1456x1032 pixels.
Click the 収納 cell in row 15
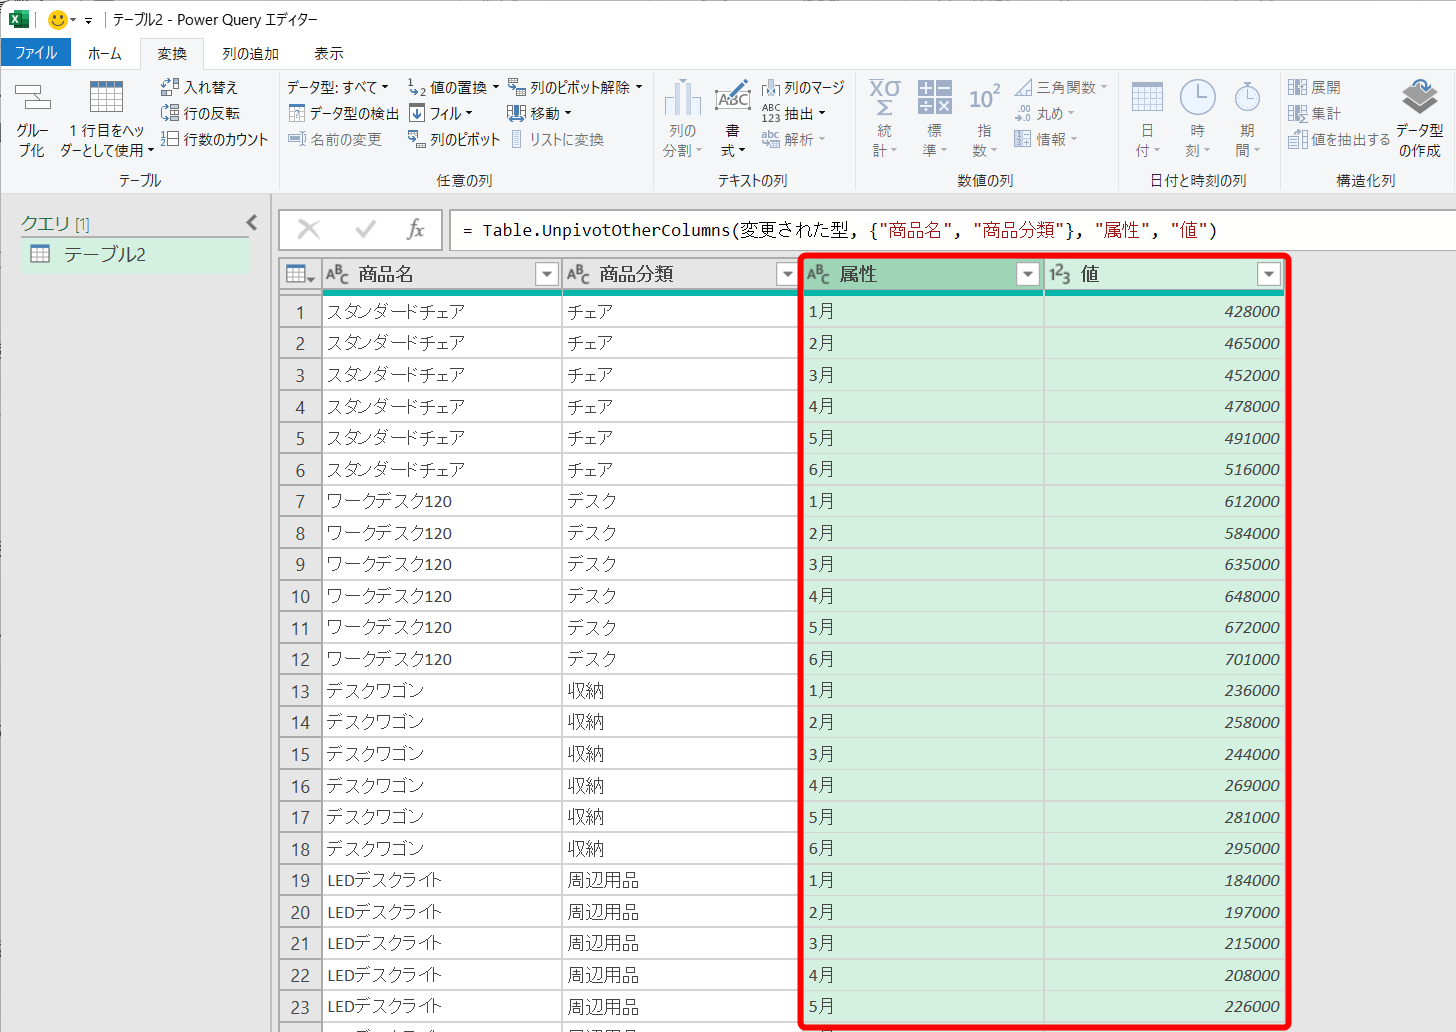682,754
